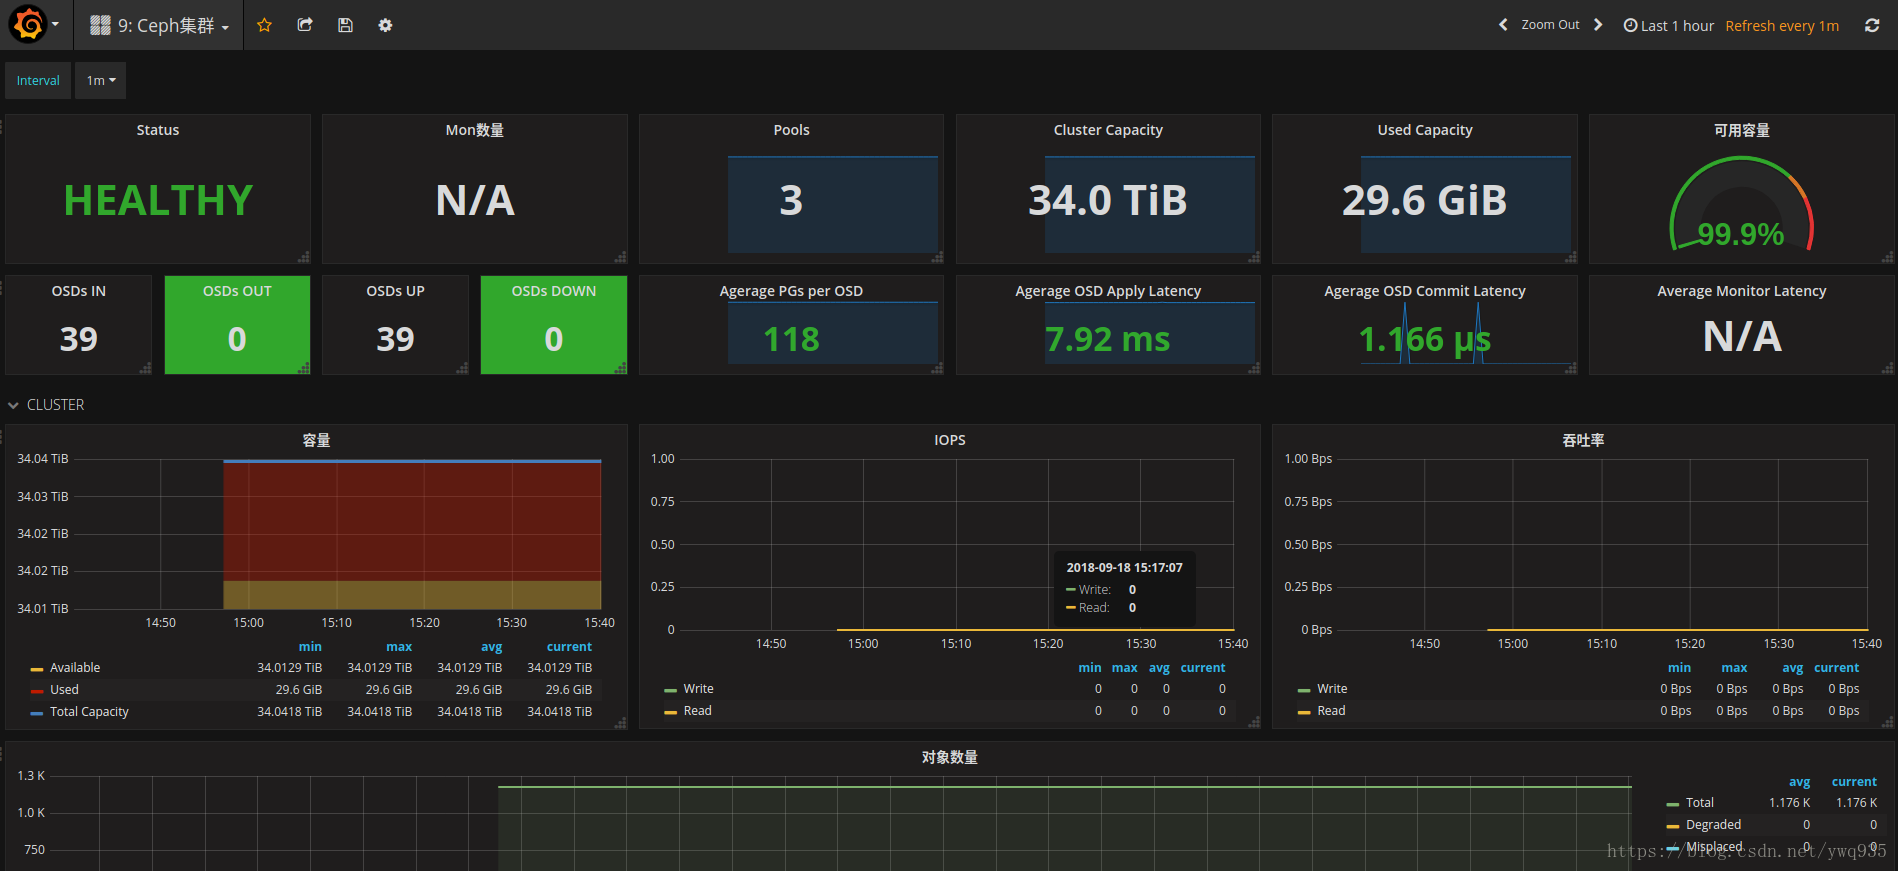Sort IOPS legend by current column
Image resolution: width=1898 pixels, height=871 pixels.
[1203, 668]
